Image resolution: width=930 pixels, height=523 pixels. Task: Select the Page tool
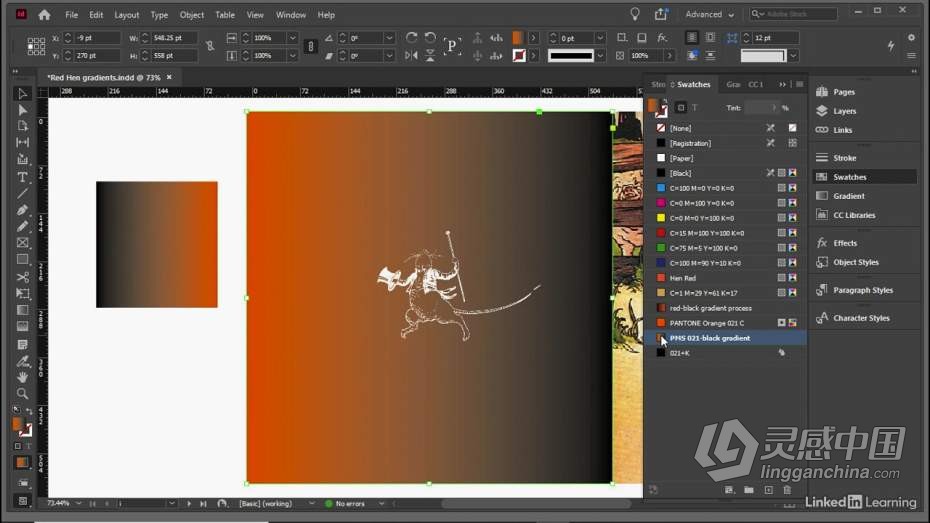tap(22, 126)
